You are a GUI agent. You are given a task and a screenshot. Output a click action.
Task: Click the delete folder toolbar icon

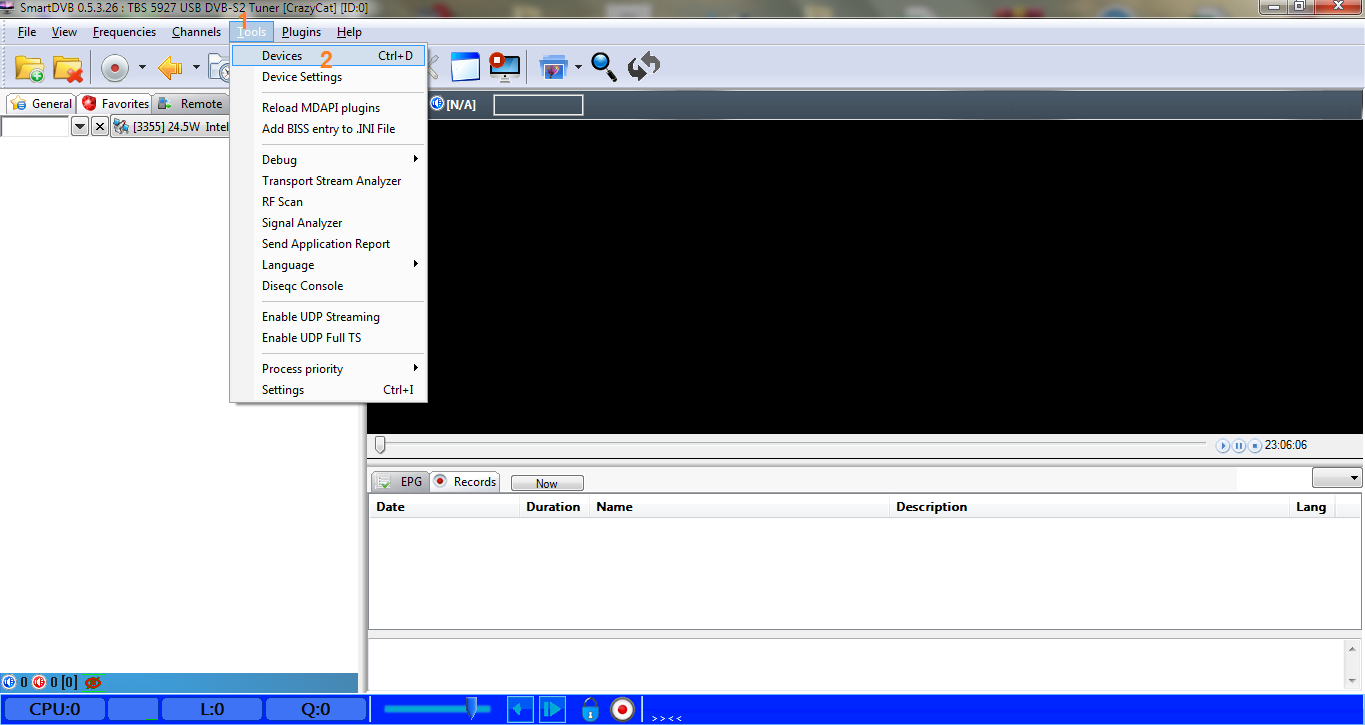point(68,68)
